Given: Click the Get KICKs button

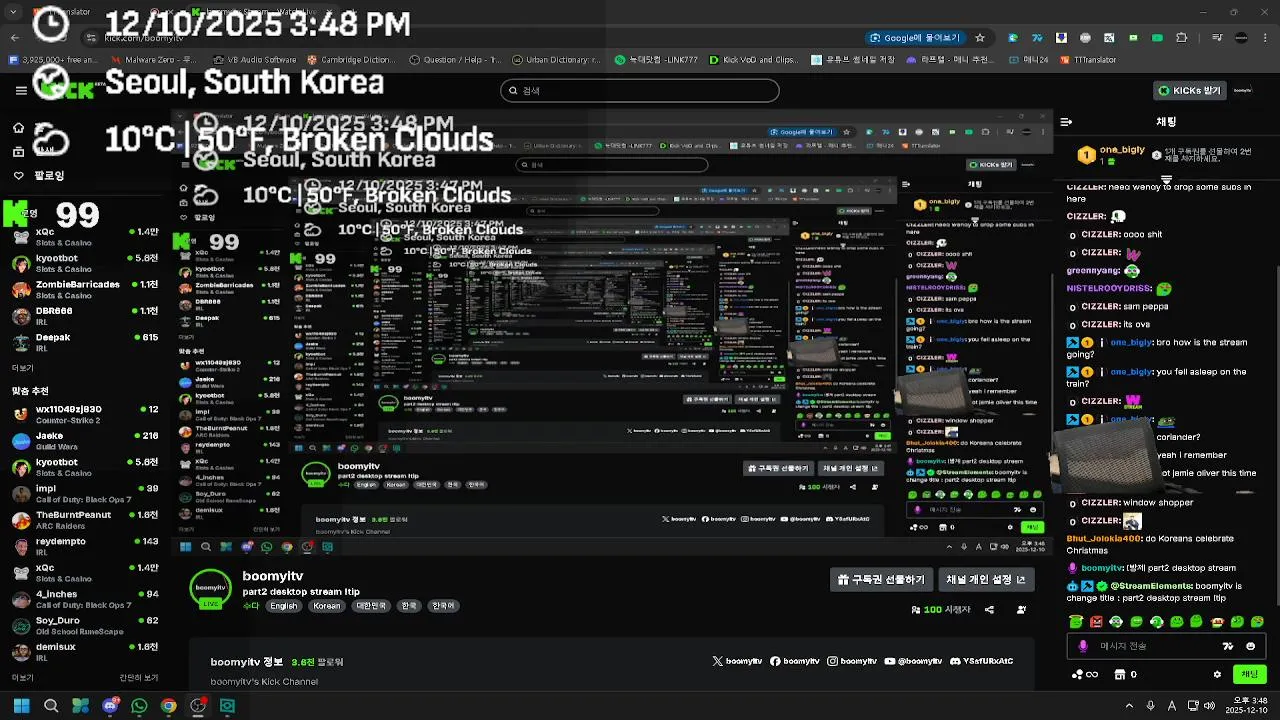Looking at the screenshot, I should [x=1189, y=90].
